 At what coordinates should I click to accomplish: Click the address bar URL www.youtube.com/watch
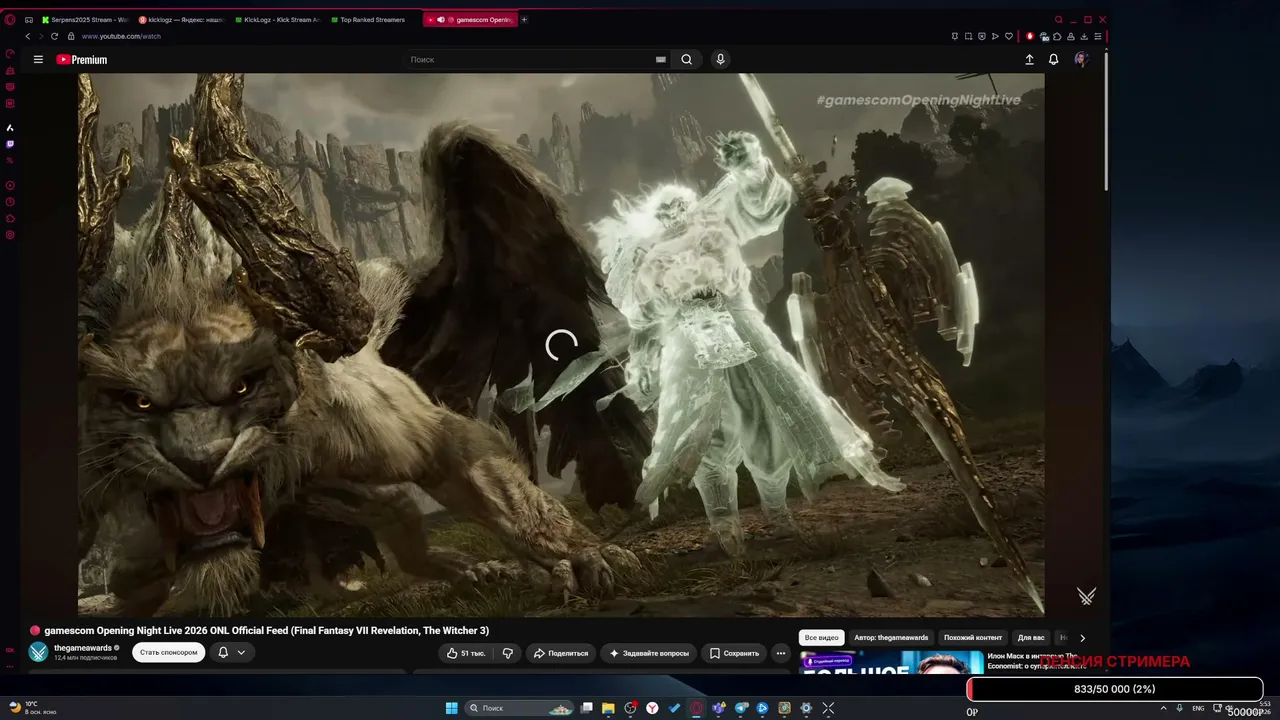point(121,36)
